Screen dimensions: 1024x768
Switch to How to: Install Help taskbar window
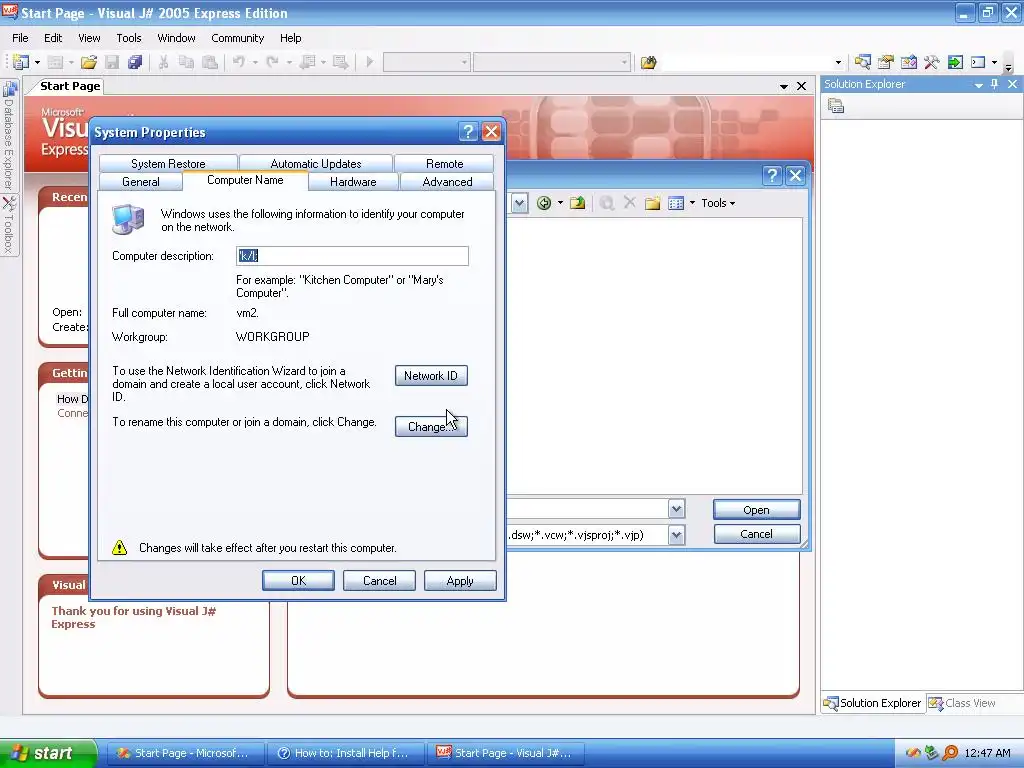click(x=346, y=753)
